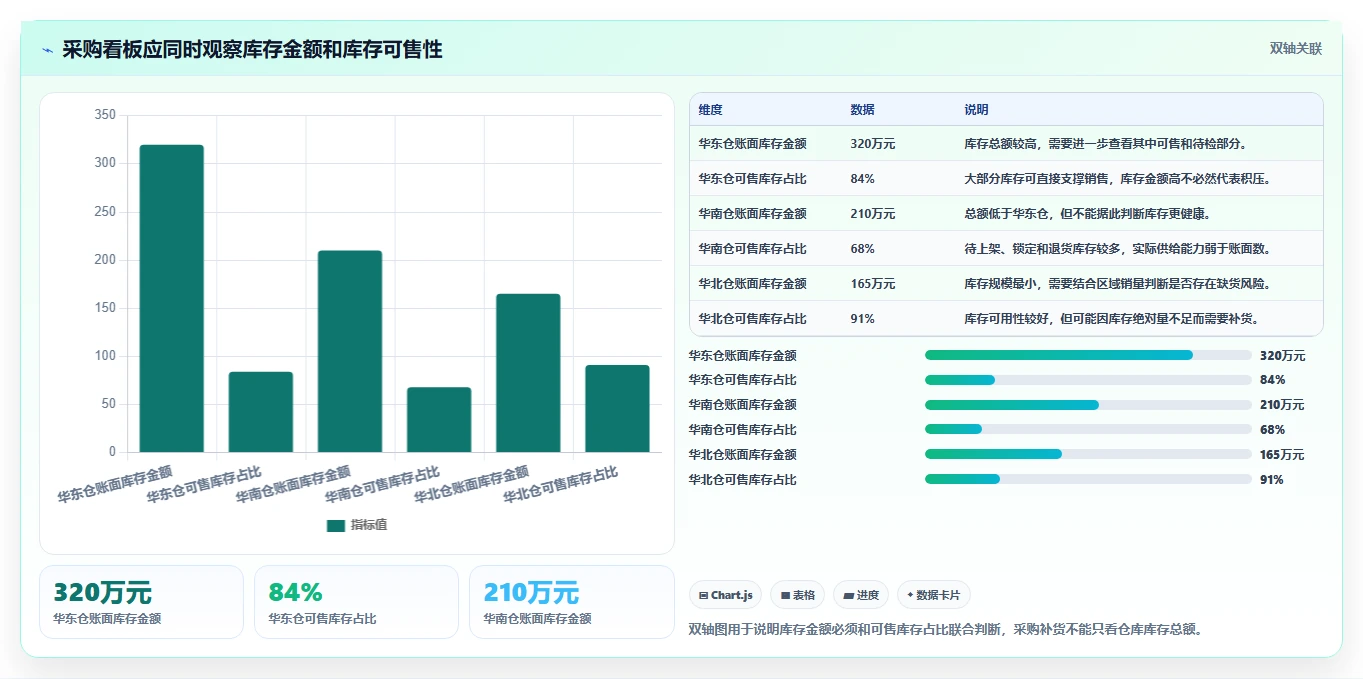This screenshot has width=1363, height=679.
Task: Click the 维度 column header
Action: (711, 110)
